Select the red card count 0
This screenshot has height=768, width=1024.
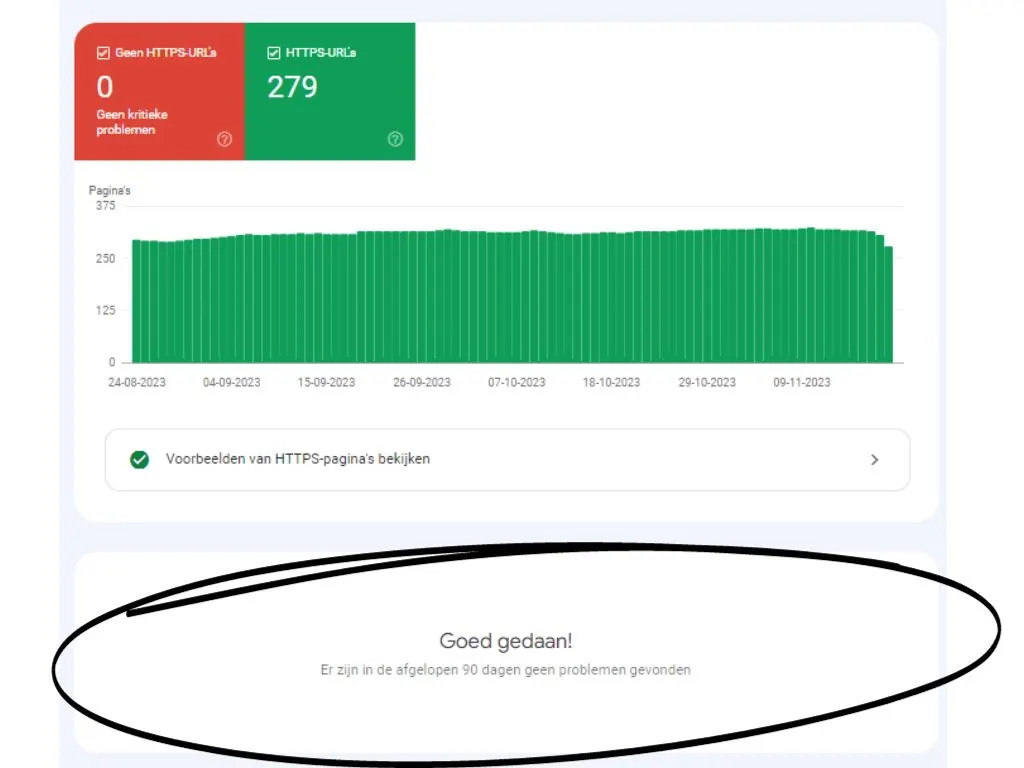click(x=105, y=87)
